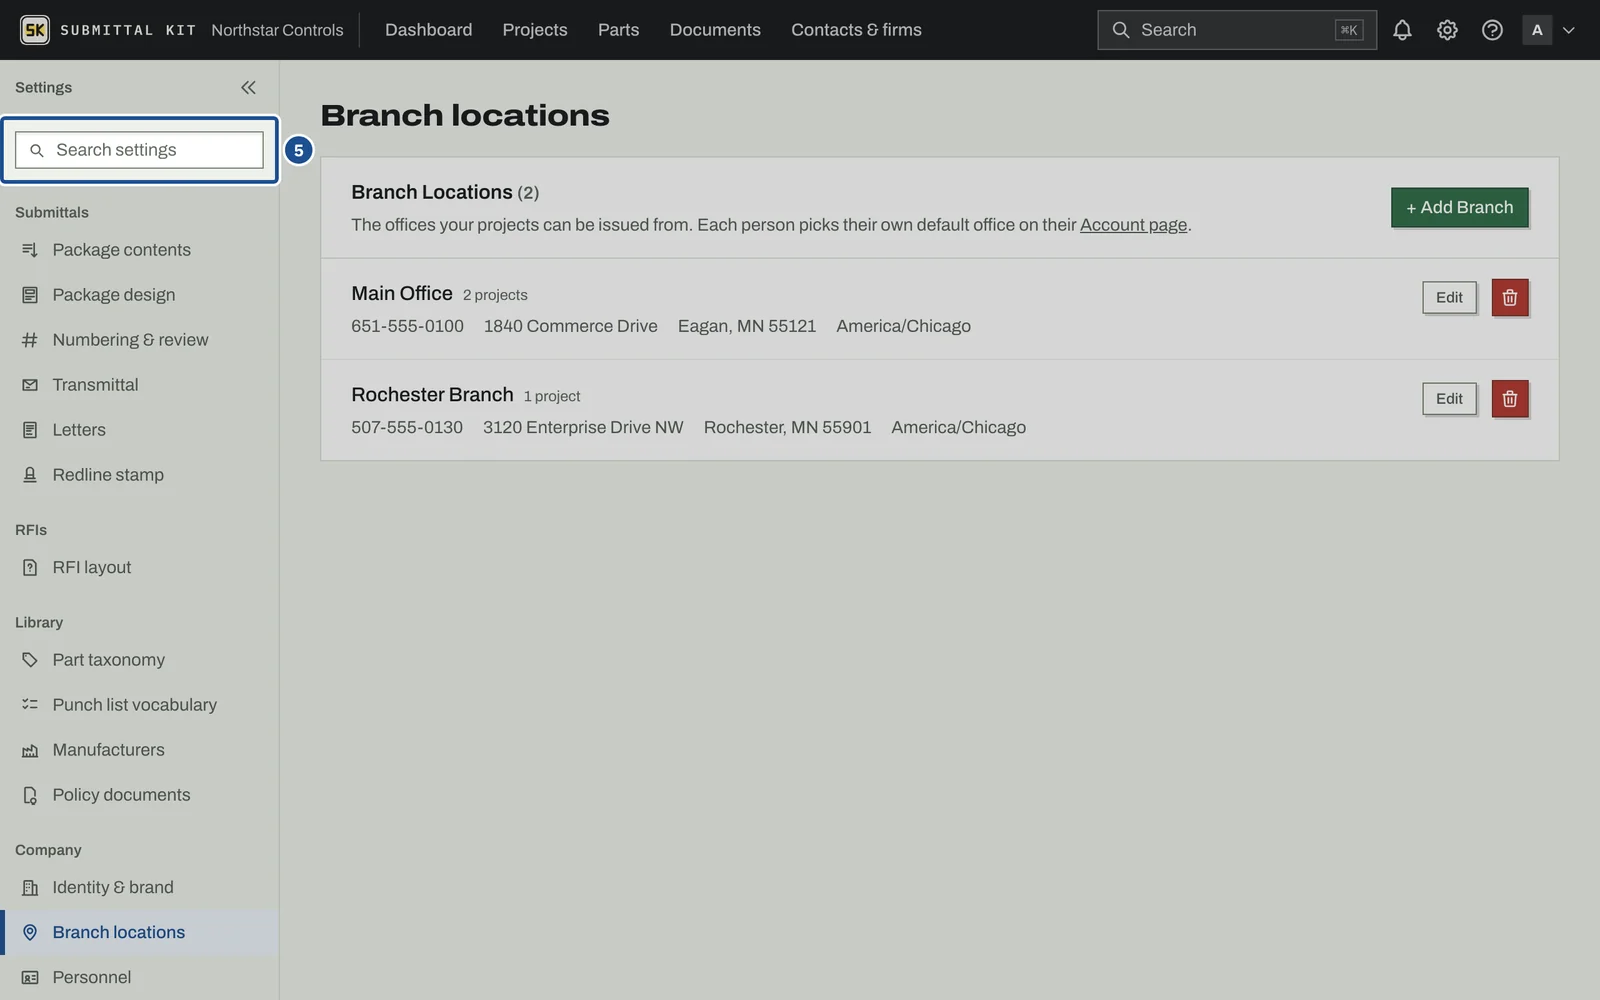Viewport: 1600px width, 1000px height.
Task: Go to the Projects tab
Action: coord(535,30)
